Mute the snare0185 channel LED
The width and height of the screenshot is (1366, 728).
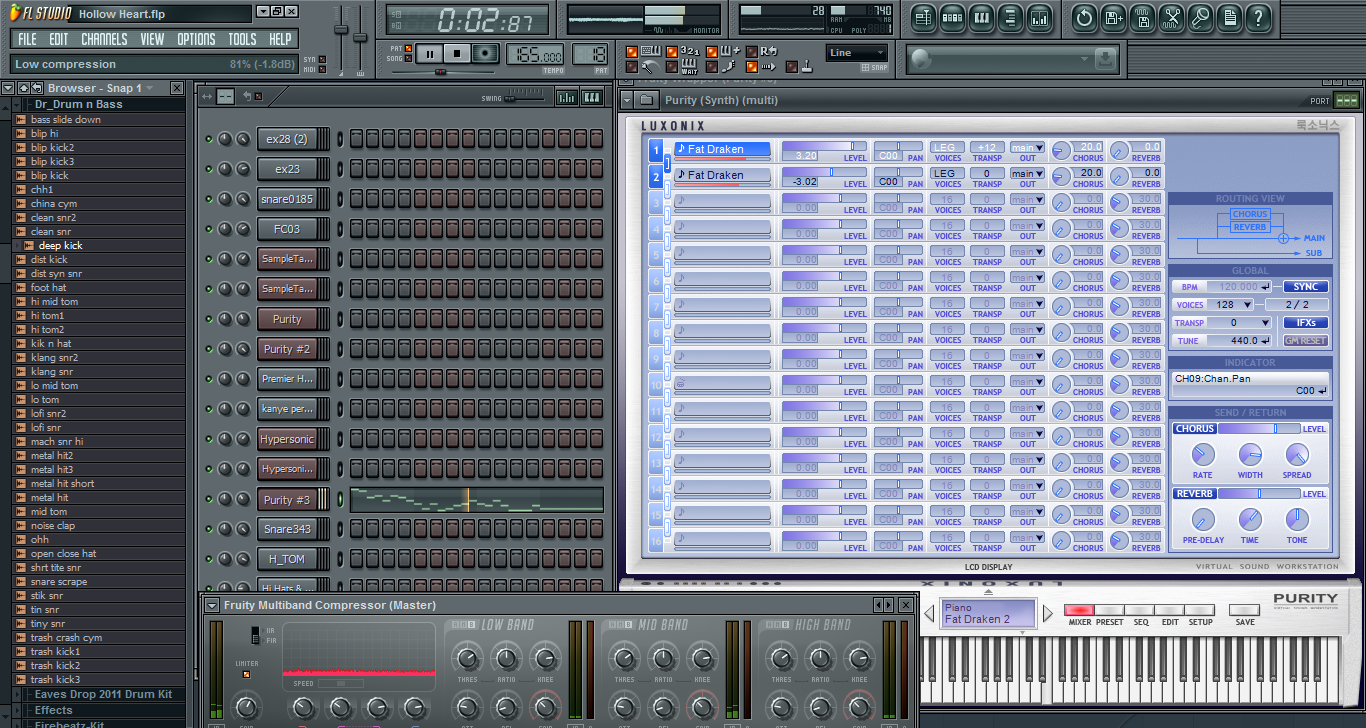[209, 199]
